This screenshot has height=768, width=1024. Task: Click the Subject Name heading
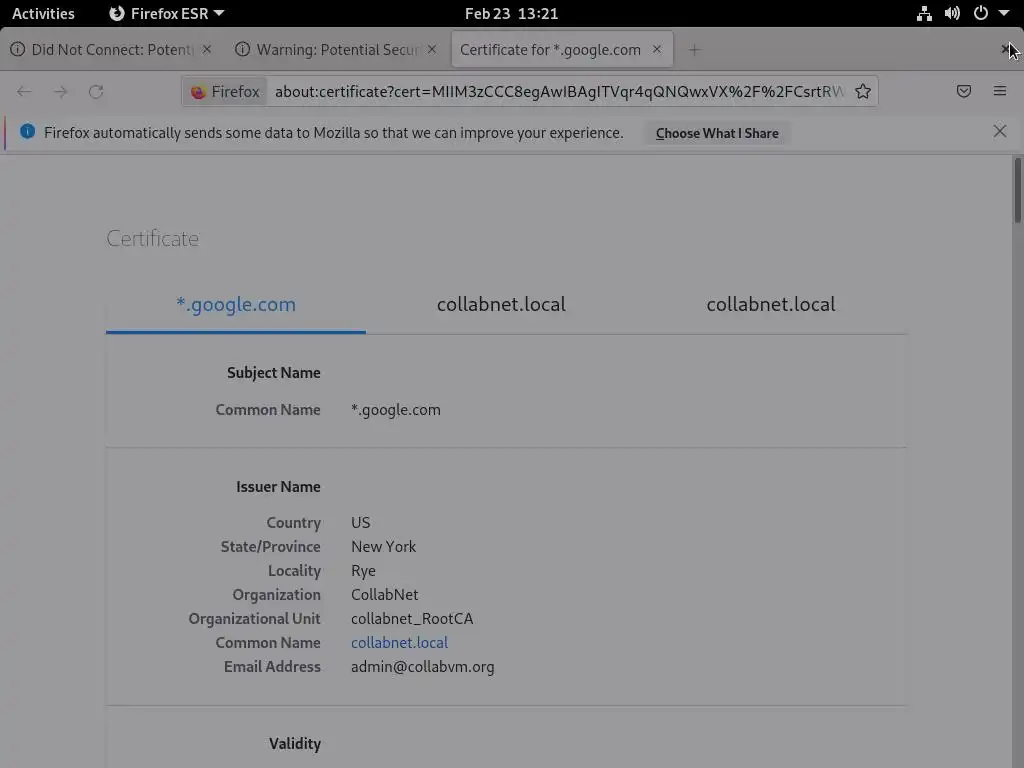coord(274,372)
